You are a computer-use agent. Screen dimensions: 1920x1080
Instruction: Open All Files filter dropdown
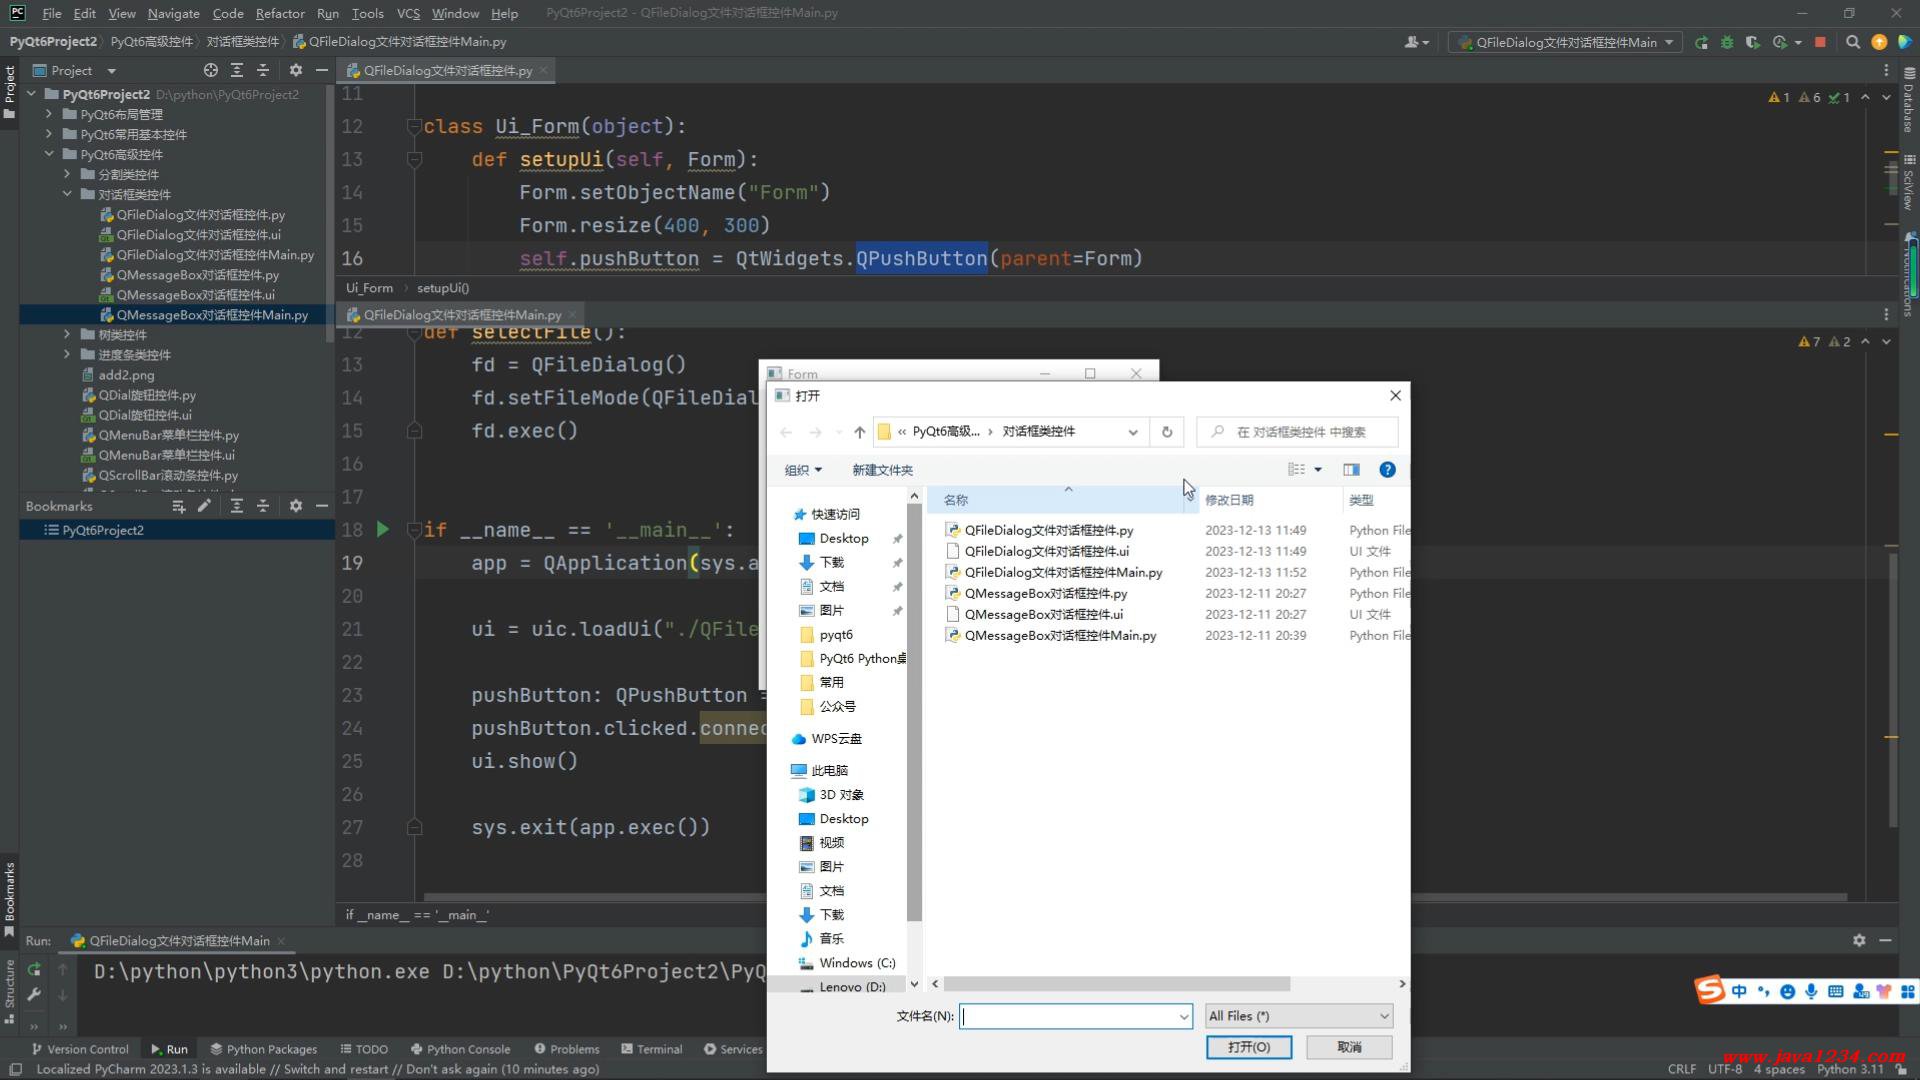[1299, 1016]
